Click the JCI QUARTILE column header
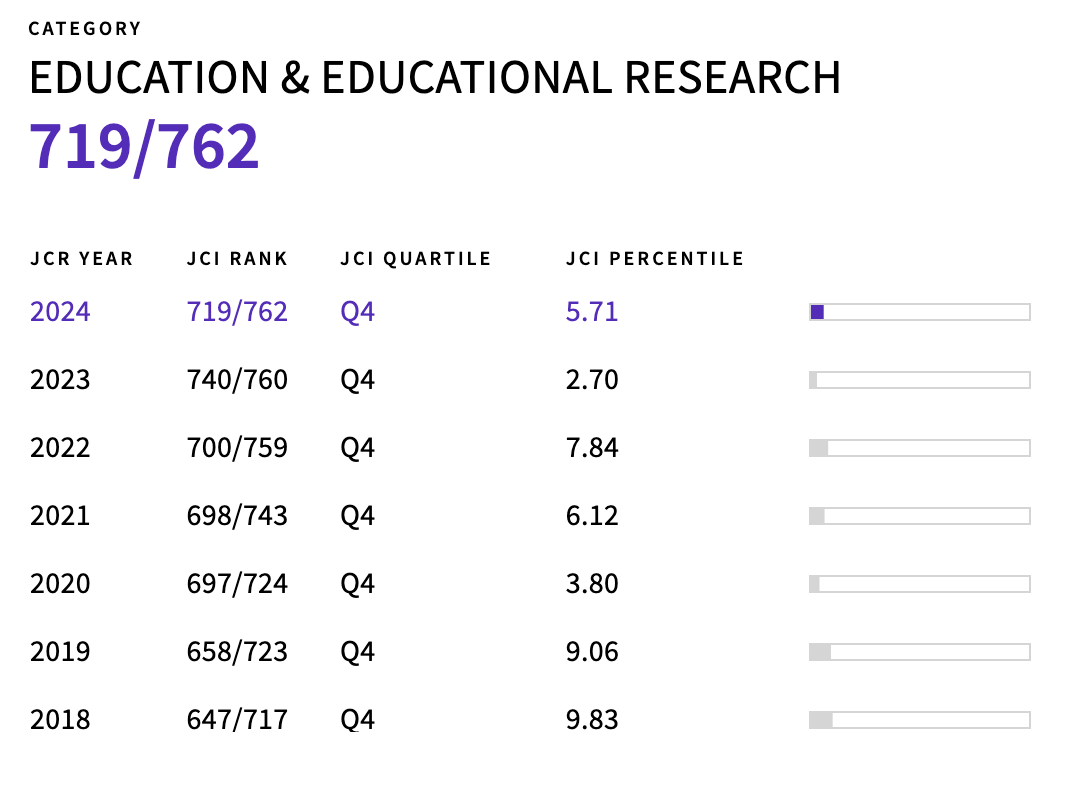The height and width of the screenshot is (792, 1078). pyautogui.click(x=415, y=259)
